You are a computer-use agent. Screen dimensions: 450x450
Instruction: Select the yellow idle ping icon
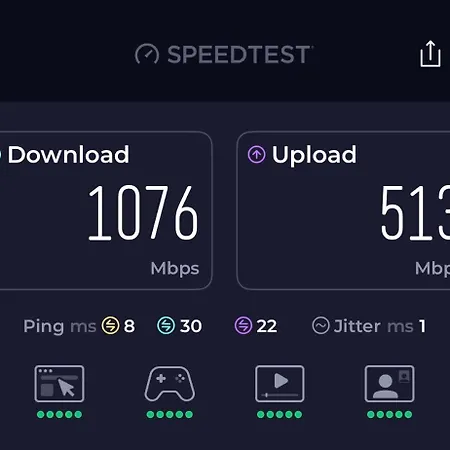click(110, 325)
